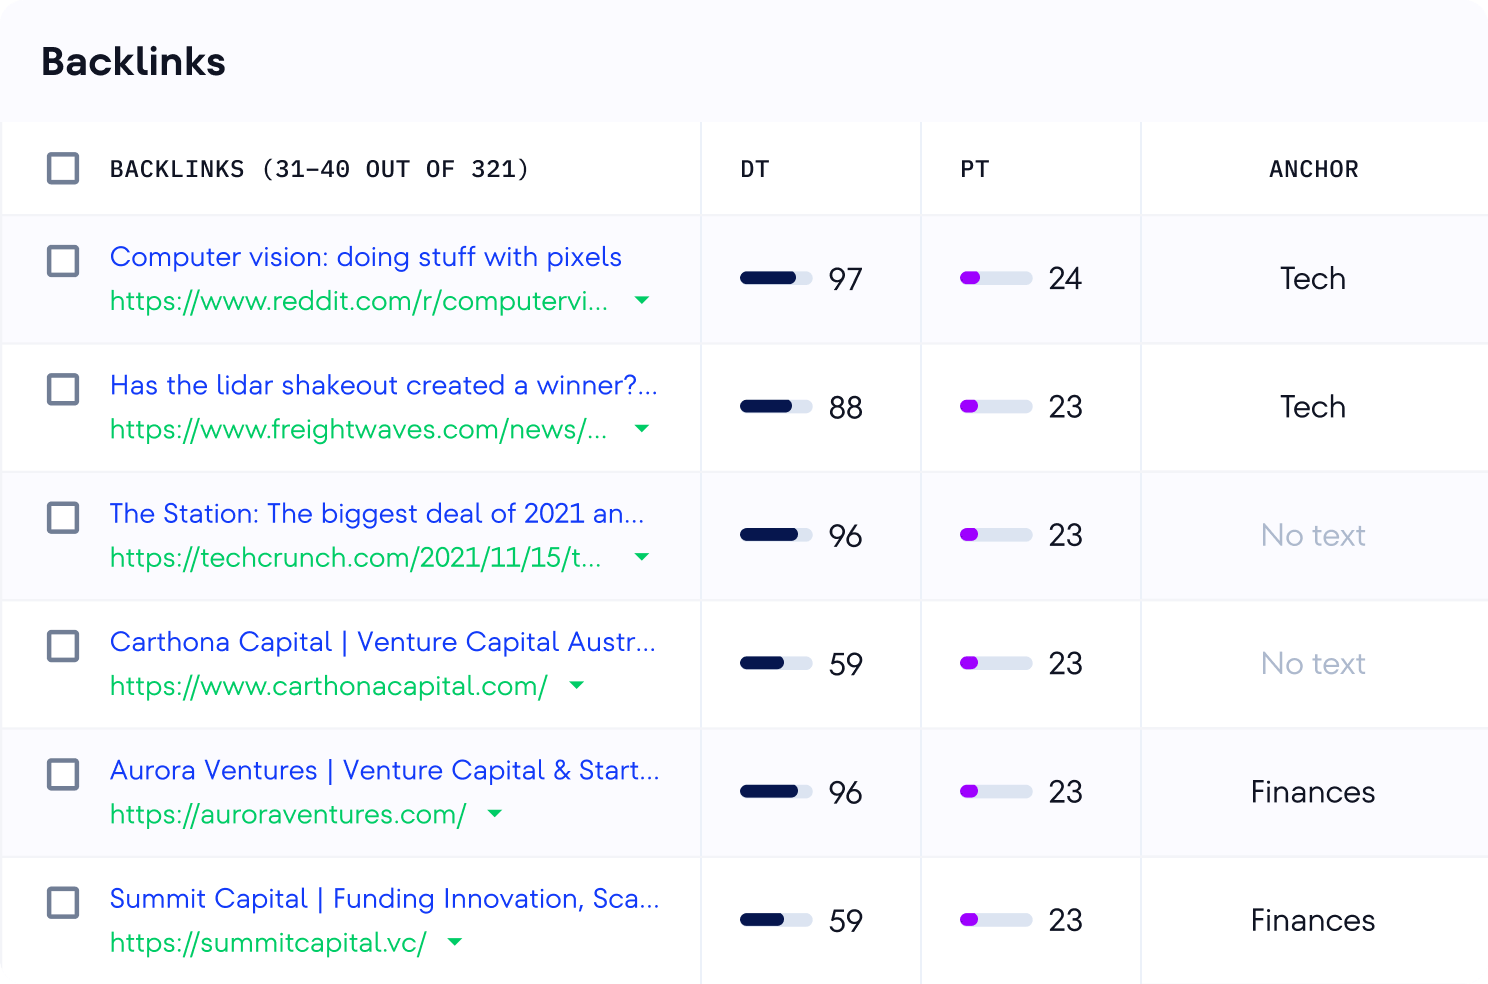Viewport: 1488px width, 984px height.
Task: Sort by the PT column header
Action: [x=974, y=169]
